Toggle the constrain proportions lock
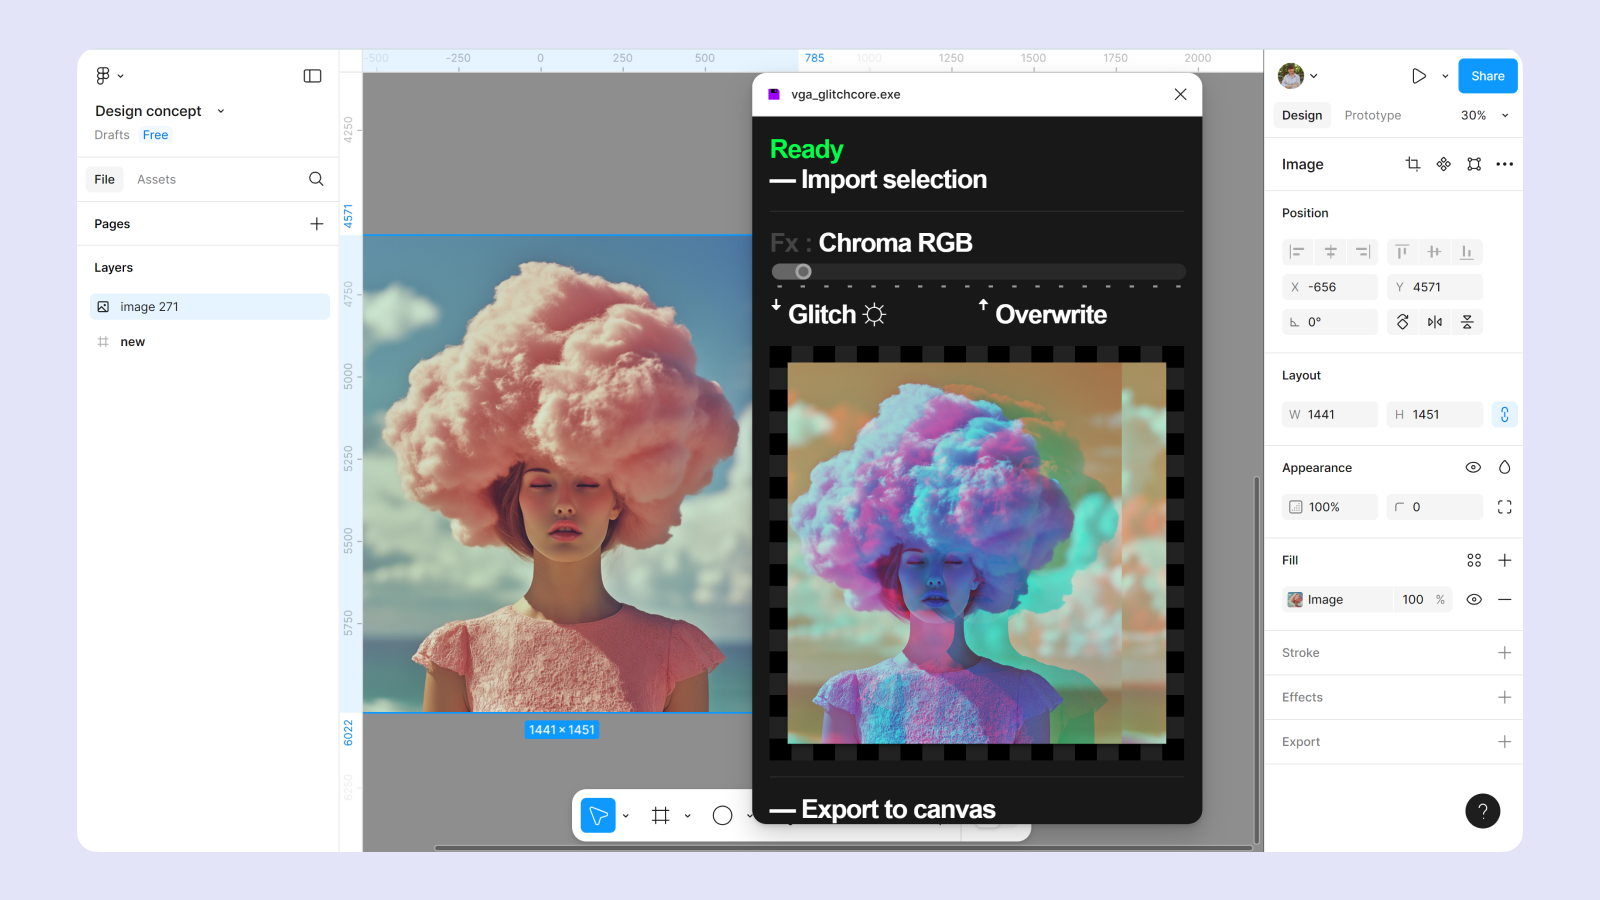The width and height of the screenshot is (1600, 900). [x=1504, y=414]
